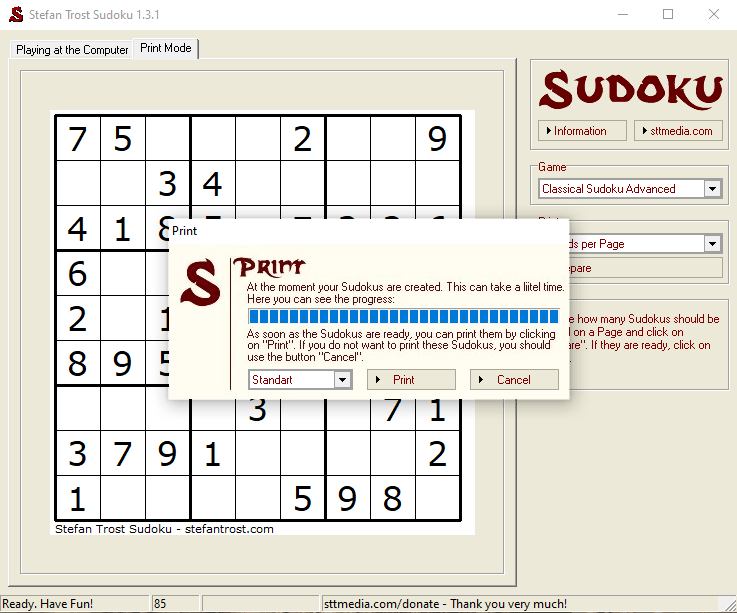
Task: Maximize the Sudoku window
Action: pyautogui.click(x=668, y=15)
